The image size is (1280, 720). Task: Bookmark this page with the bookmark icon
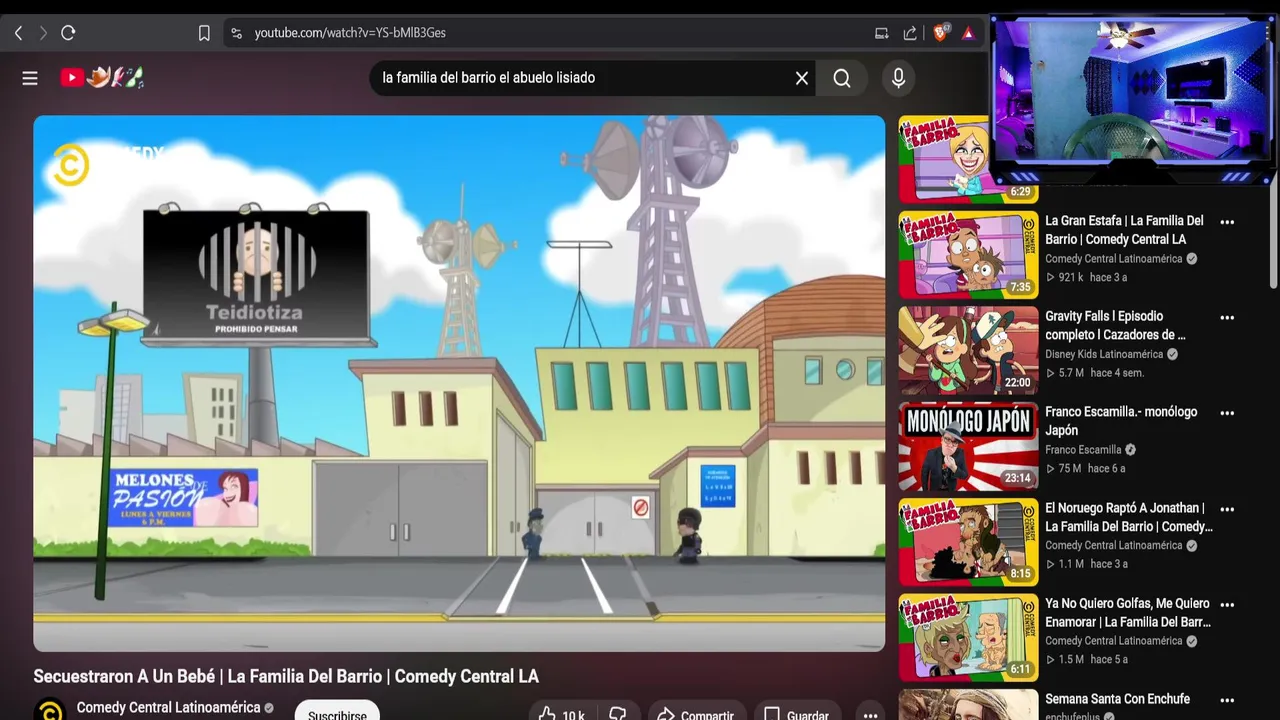[204, 33]
